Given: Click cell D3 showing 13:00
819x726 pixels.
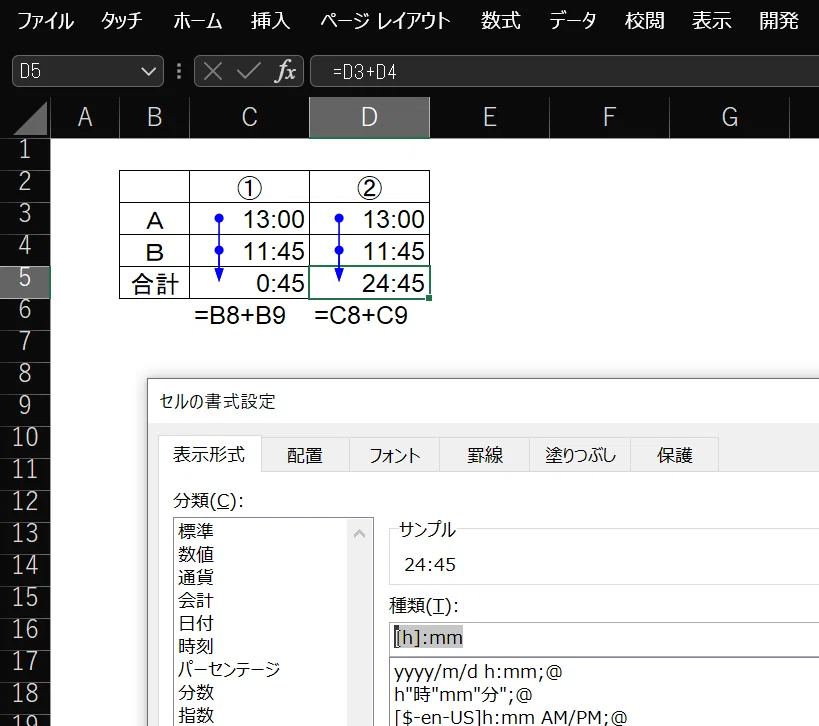Looking at the screenshot, I should [x=369, y=219].
